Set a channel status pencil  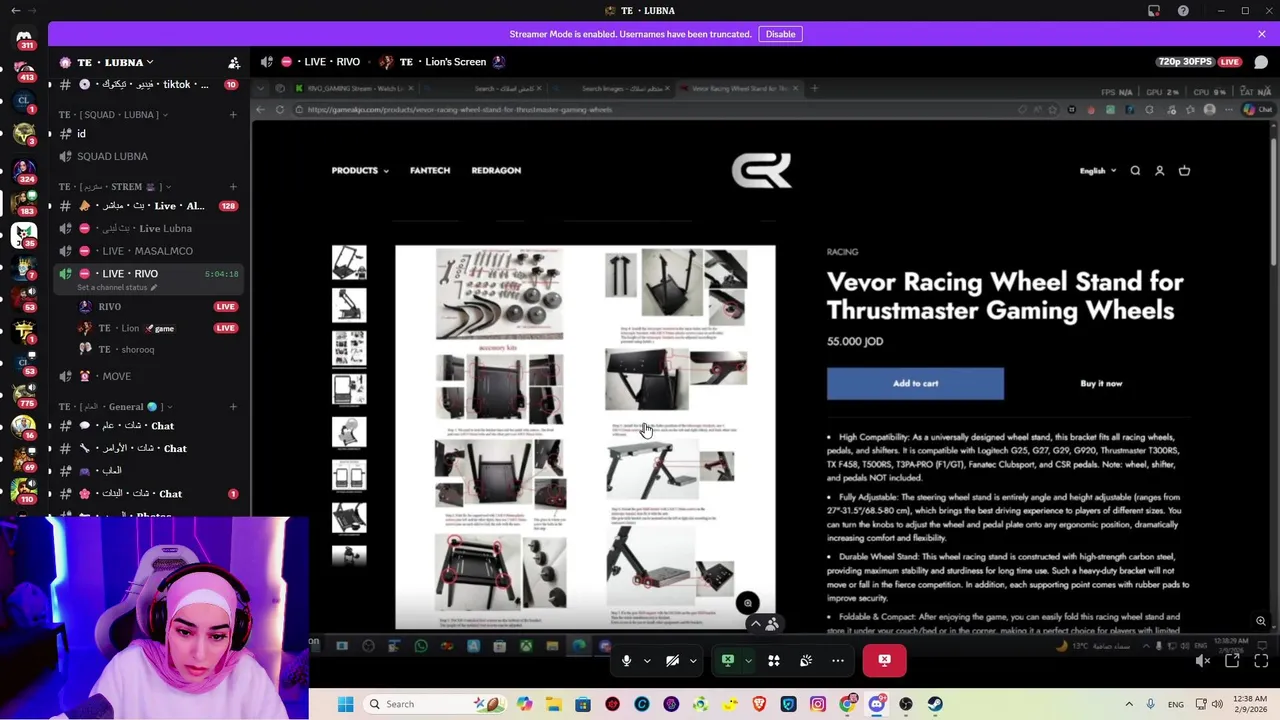coord(154,288)
